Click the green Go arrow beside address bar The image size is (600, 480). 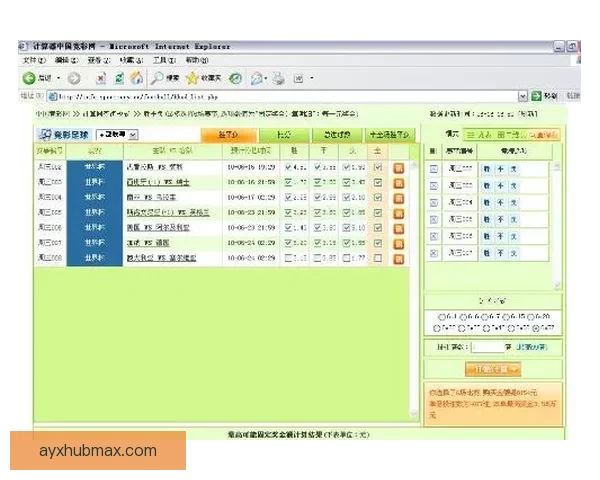point(536,96)
